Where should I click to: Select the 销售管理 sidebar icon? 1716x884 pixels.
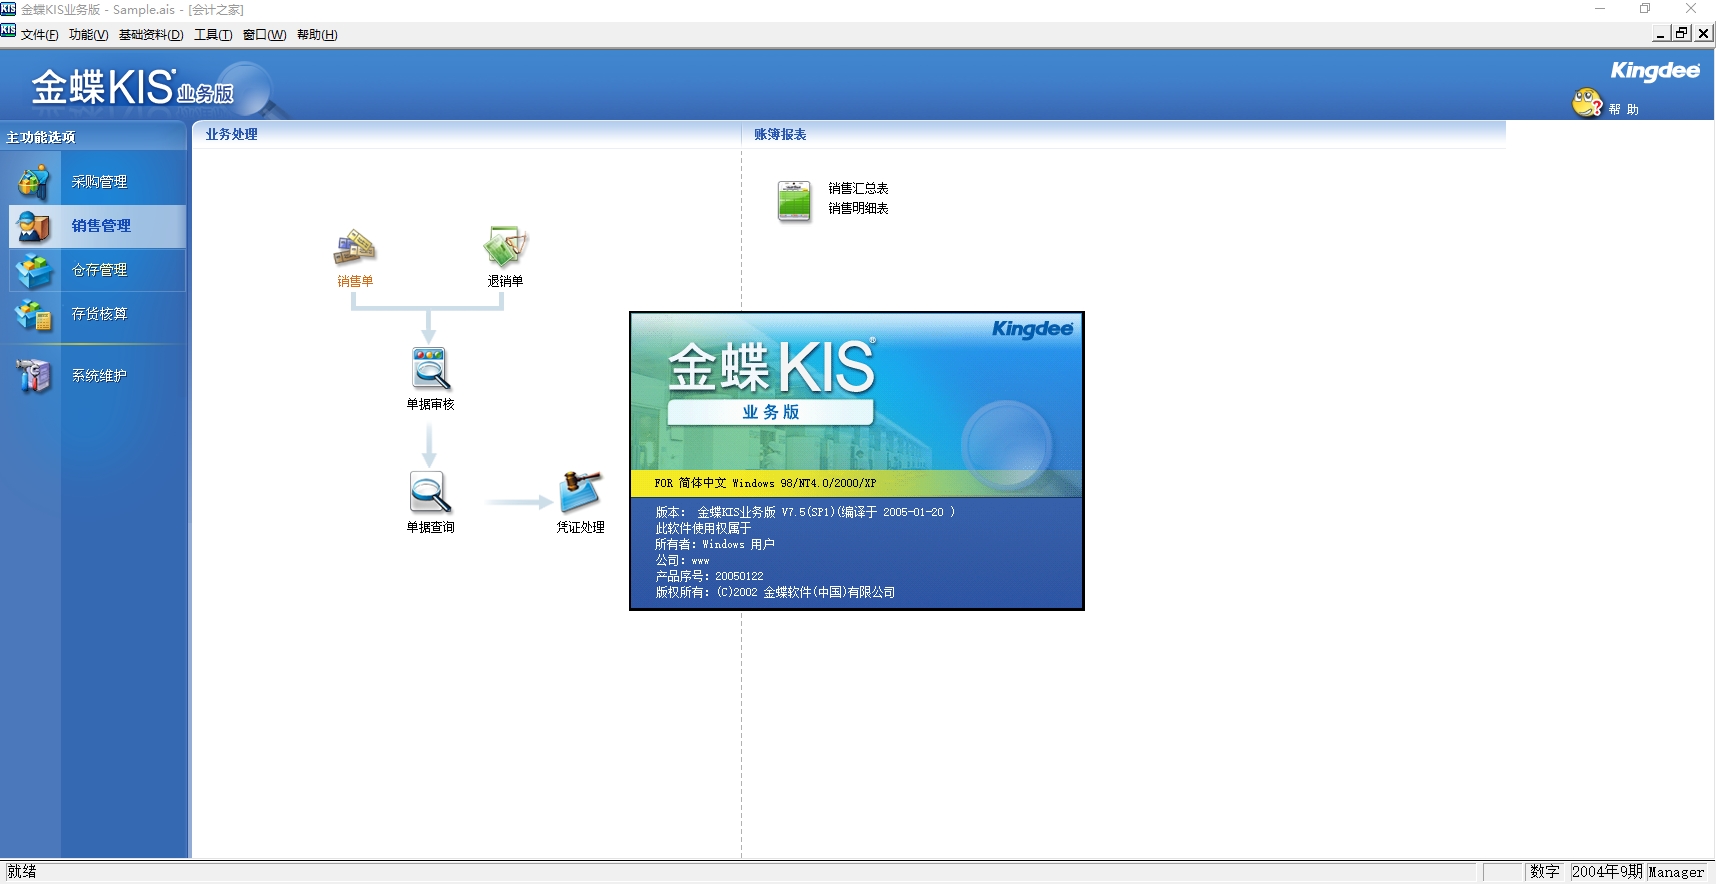click(x=33, y=226)
